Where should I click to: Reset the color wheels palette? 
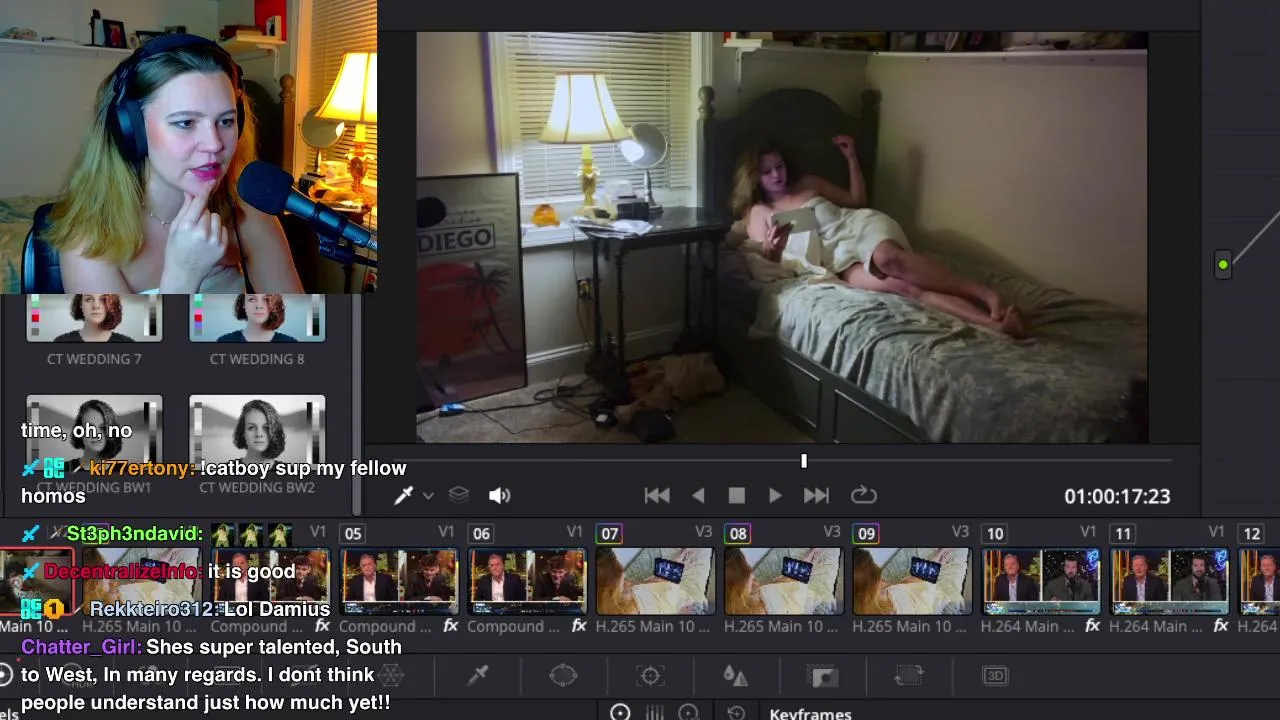[x=736, y=713]
